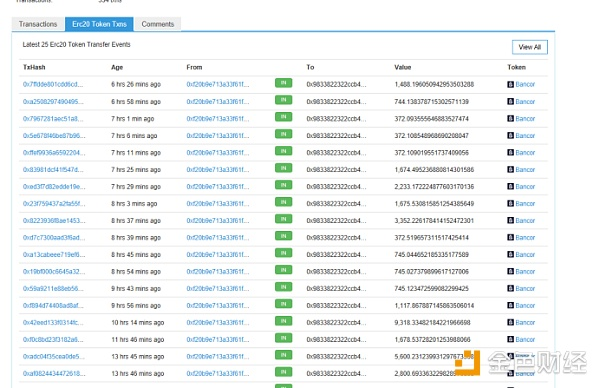
Task: Open TxHash link in 7 hrs 11 mins row
Action: click(54, 152)
